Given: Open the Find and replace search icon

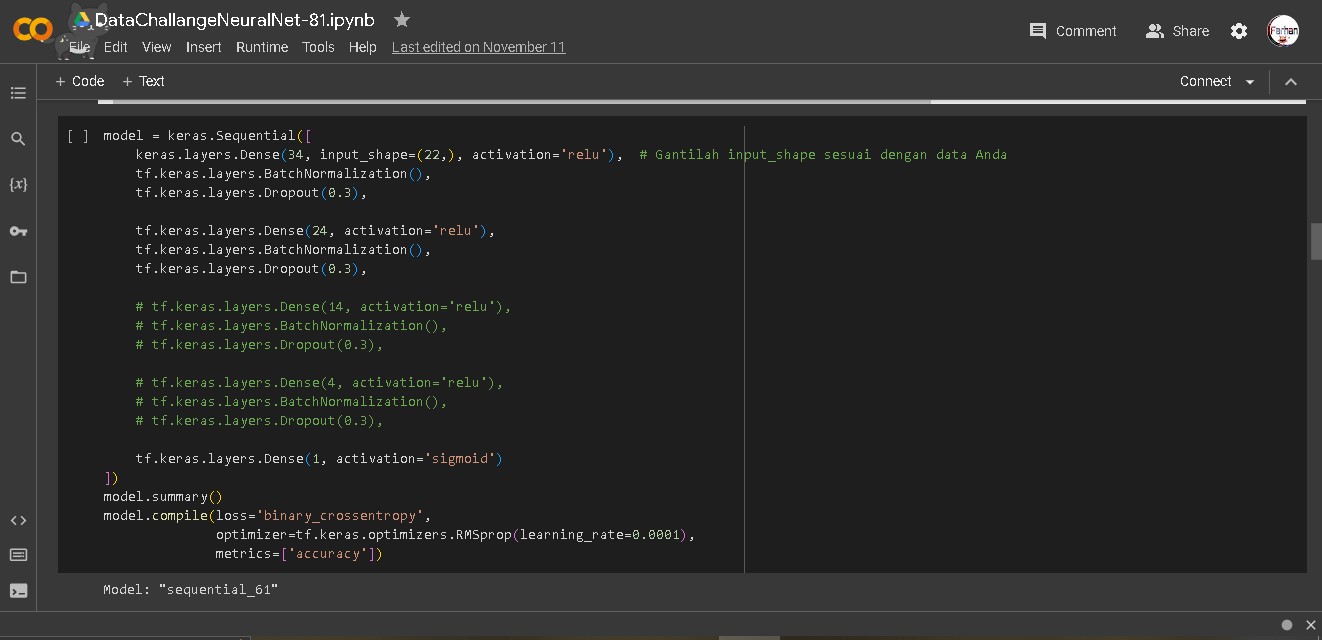Looking at the screenshot, I should pyautogui.click(x=18, y=139).
